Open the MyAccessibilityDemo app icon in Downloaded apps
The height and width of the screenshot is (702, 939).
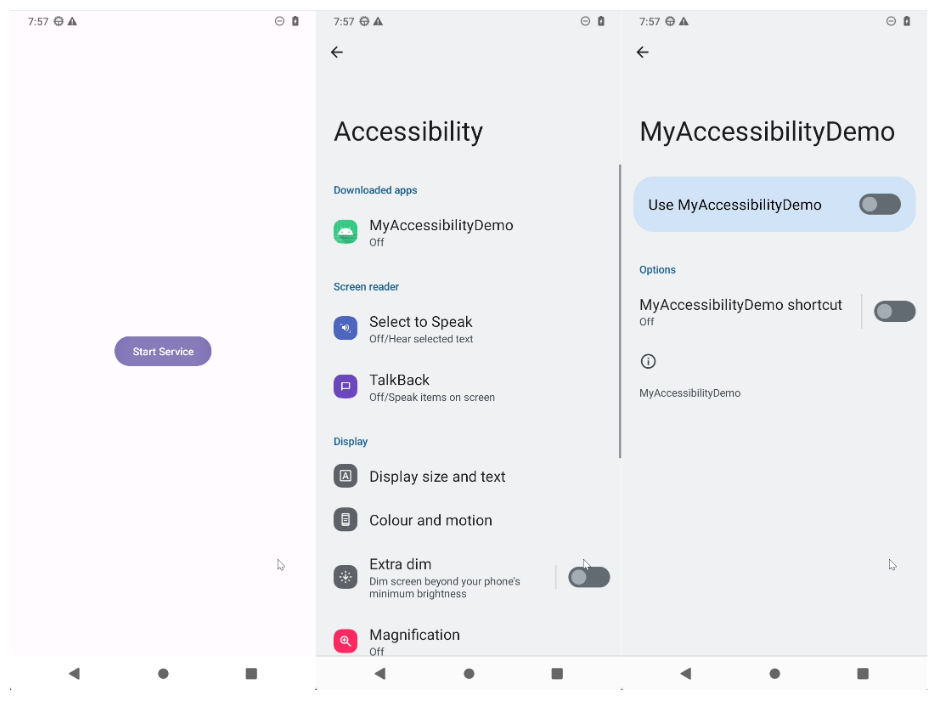click(x=345, y=231)
